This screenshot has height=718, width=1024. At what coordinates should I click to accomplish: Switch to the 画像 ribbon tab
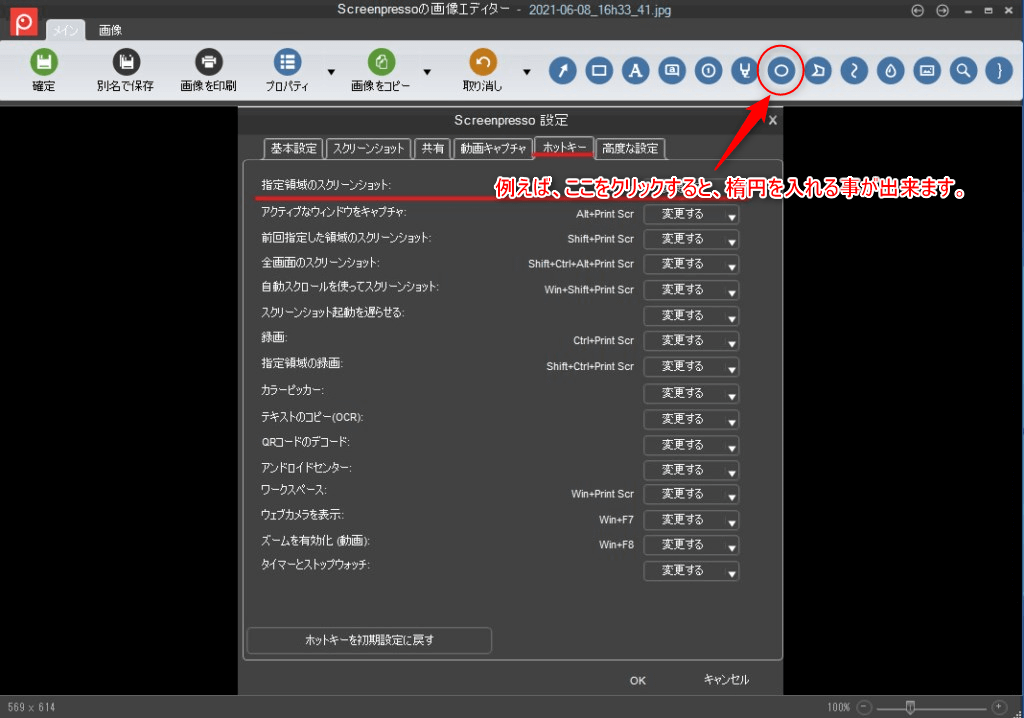(x=110, y=30)
